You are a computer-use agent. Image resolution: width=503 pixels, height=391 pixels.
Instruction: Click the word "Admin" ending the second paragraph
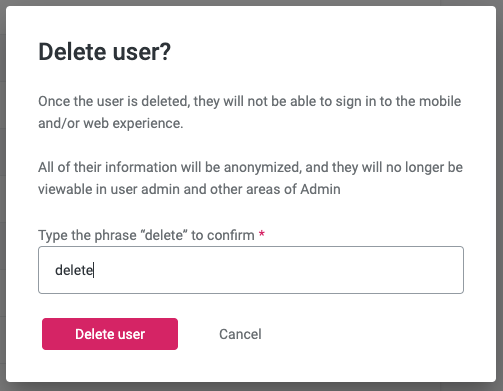(320, 189)
